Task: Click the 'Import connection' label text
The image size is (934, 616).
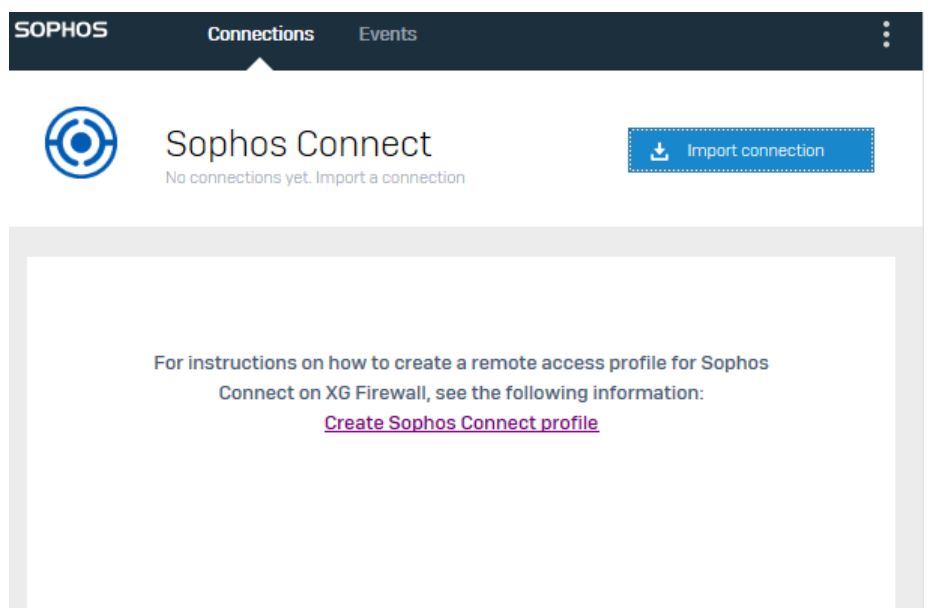Action: 755,151
